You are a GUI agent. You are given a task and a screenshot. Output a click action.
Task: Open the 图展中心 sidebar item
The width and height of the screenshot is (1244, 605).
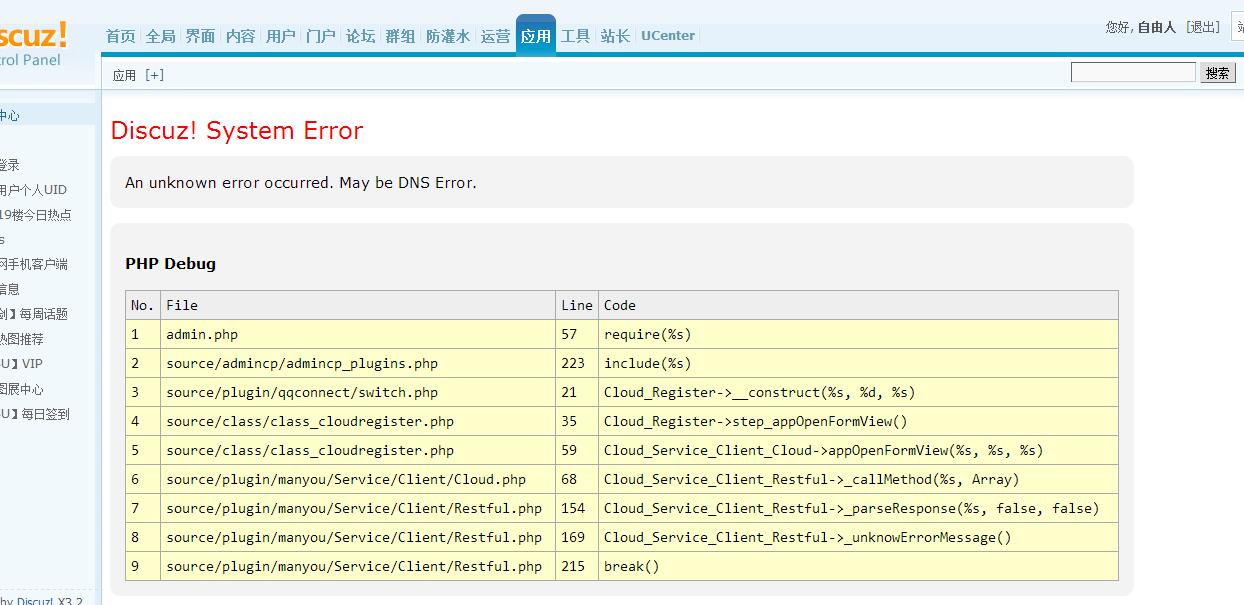(22, 389)
